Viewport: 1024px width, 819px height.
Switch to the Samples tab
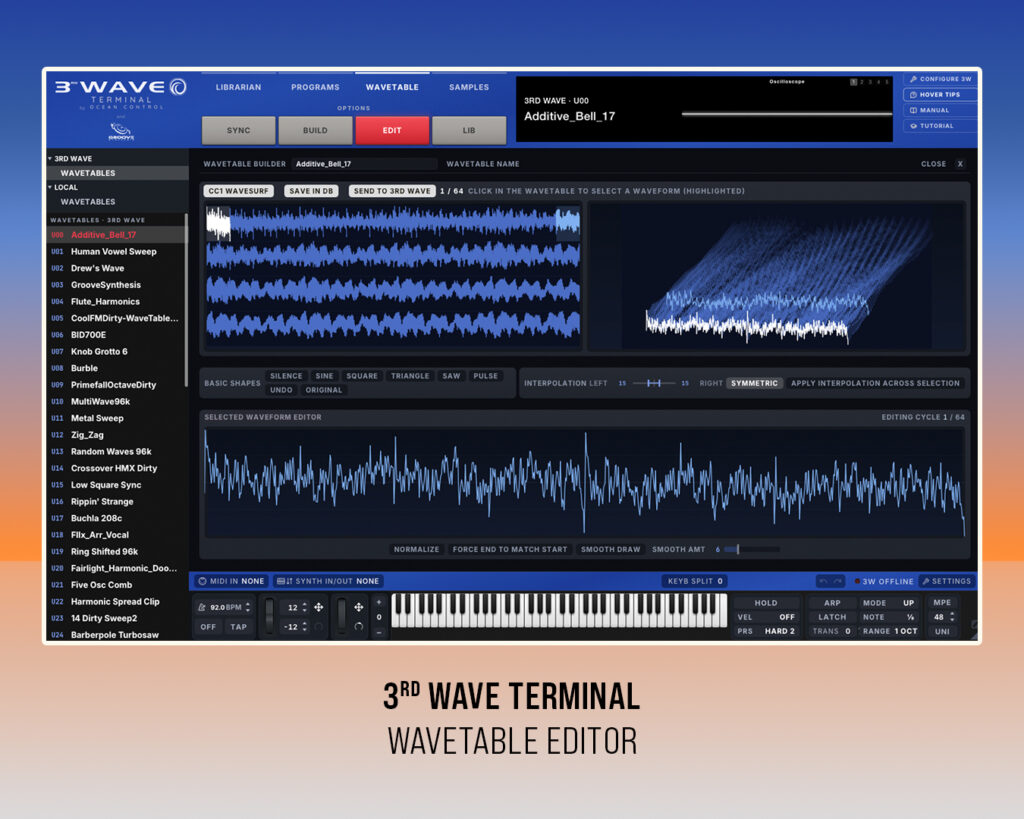pyautogui.click(x=469, y=87)
